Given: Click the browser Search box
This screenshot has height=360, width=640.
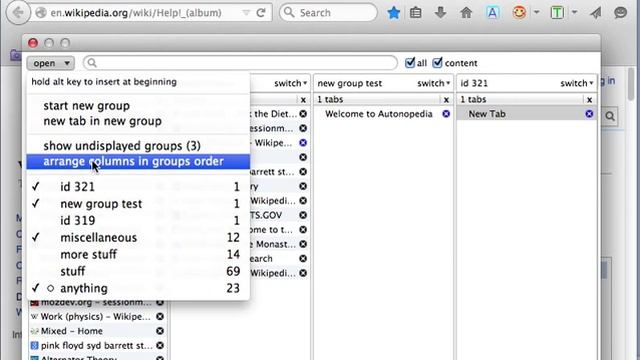Looking at the screenshot, I should (328, 13).
